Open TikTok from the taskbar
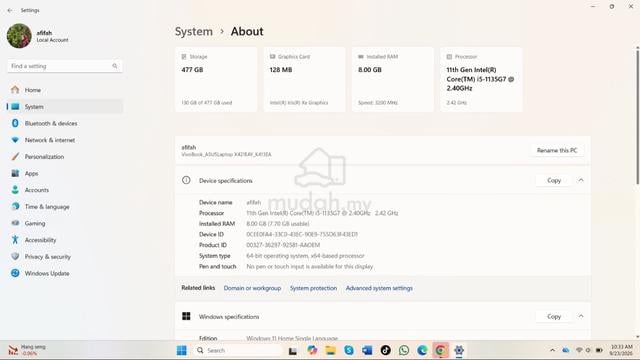 tap(385, 350)
